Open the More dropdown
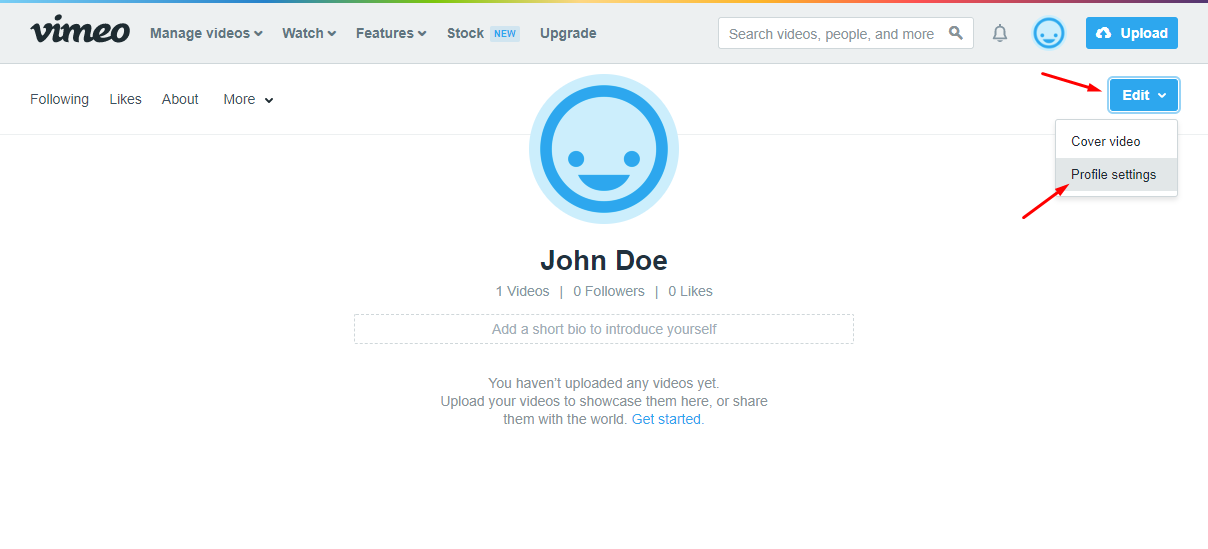 [248, 99]
